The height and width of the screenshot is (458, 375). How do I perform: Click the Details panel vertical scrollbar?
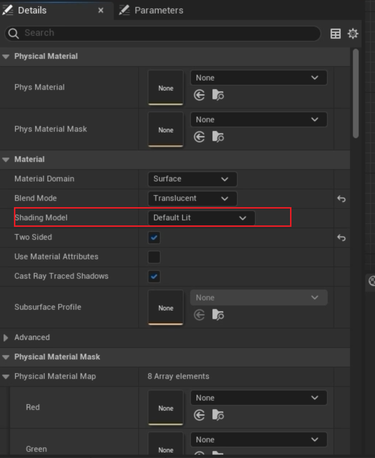[x=356, y=93]
